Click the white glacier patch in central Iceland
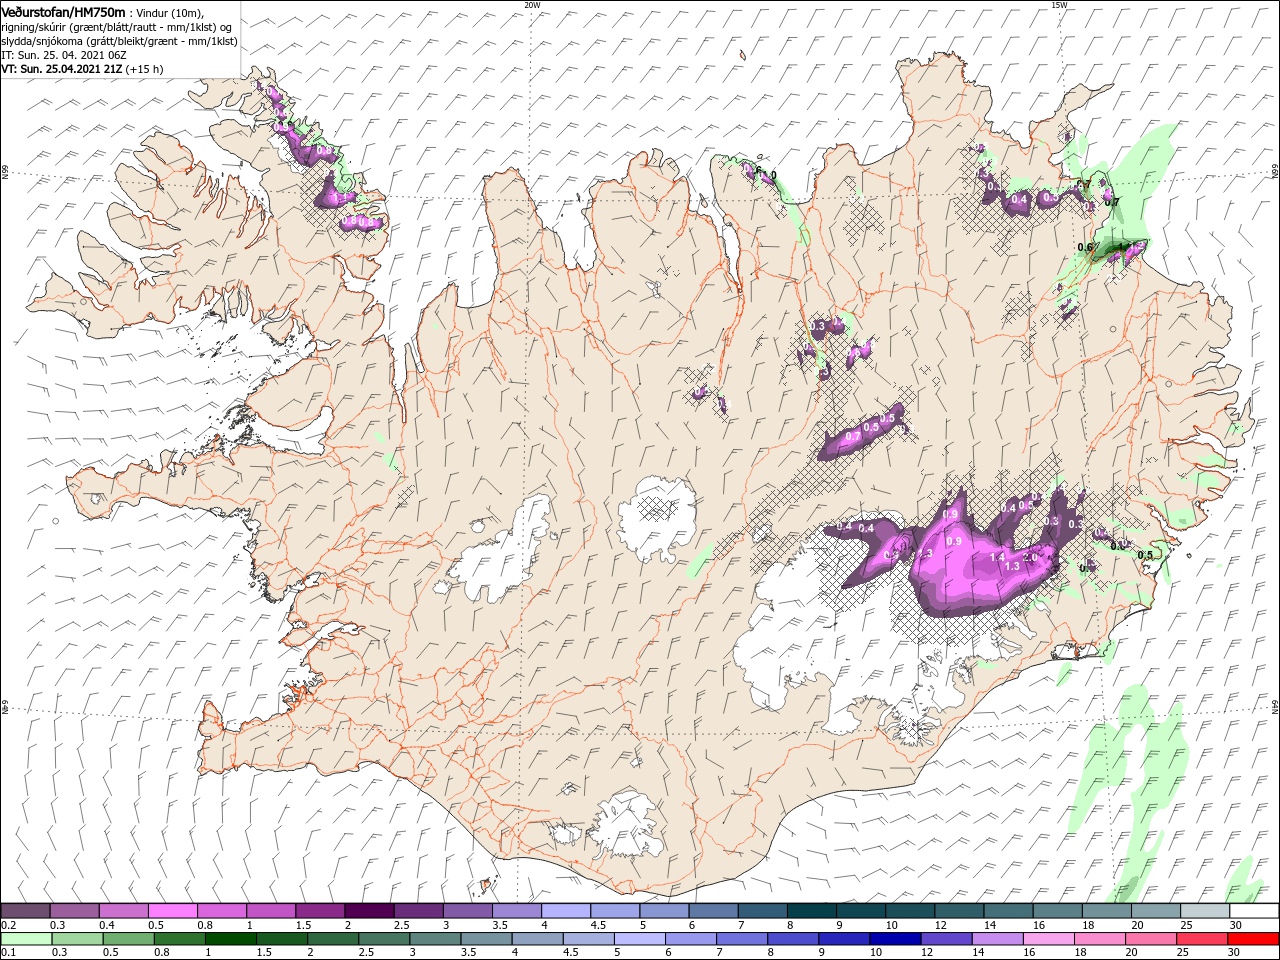This screenshot has height=960, width=1280. click(x=657, y=518)
